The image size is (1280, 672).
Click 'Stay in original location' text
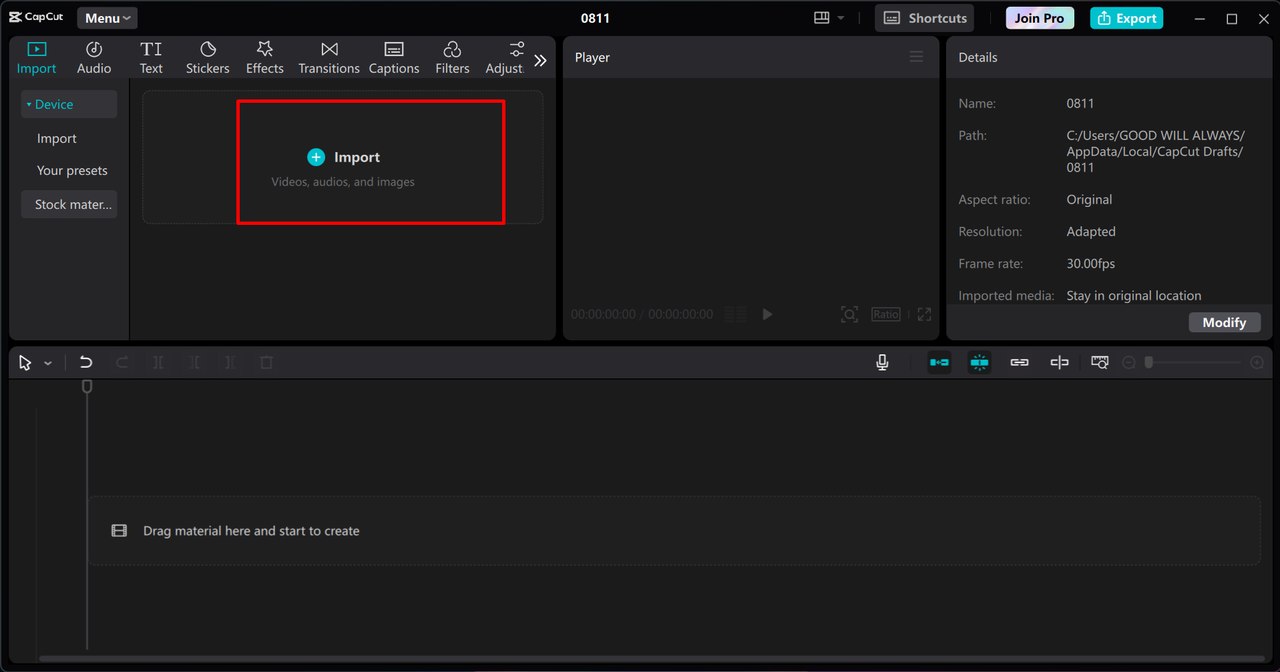tap(1134, 295)
